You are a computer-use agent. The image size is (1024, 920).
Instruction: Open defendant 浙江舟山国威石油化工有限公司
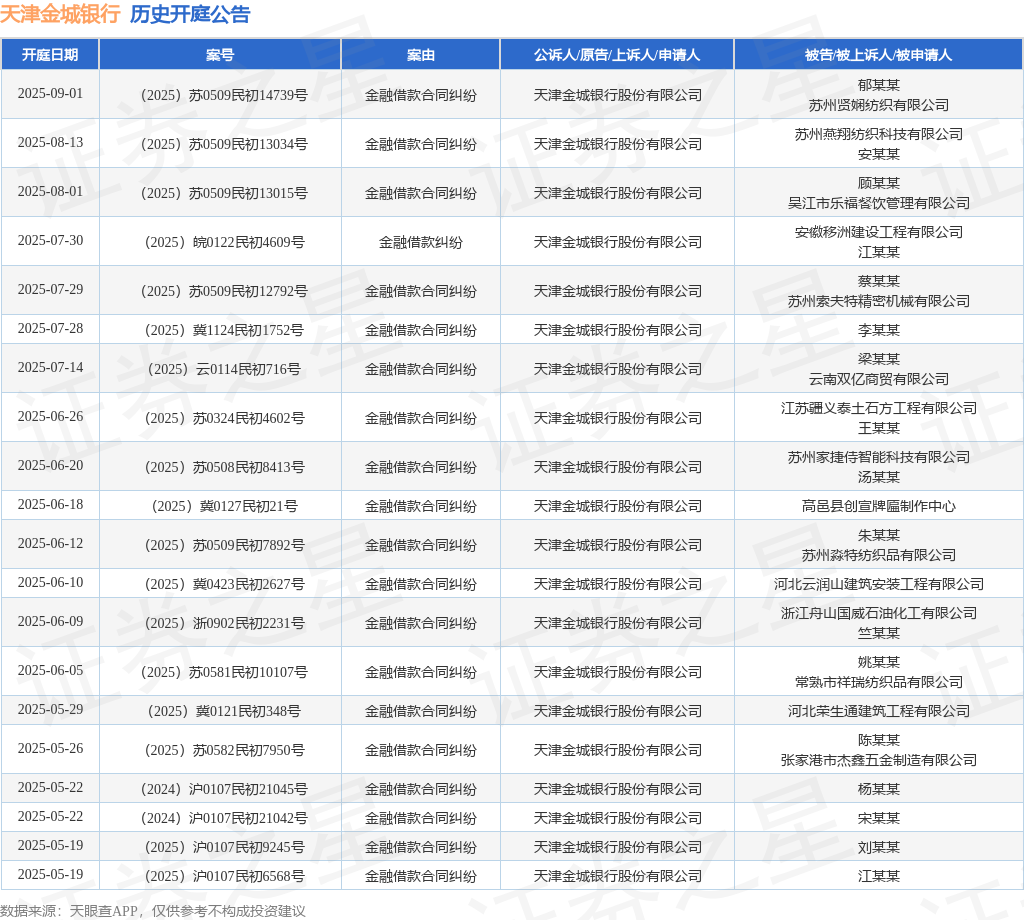click(x=878, y=613)
